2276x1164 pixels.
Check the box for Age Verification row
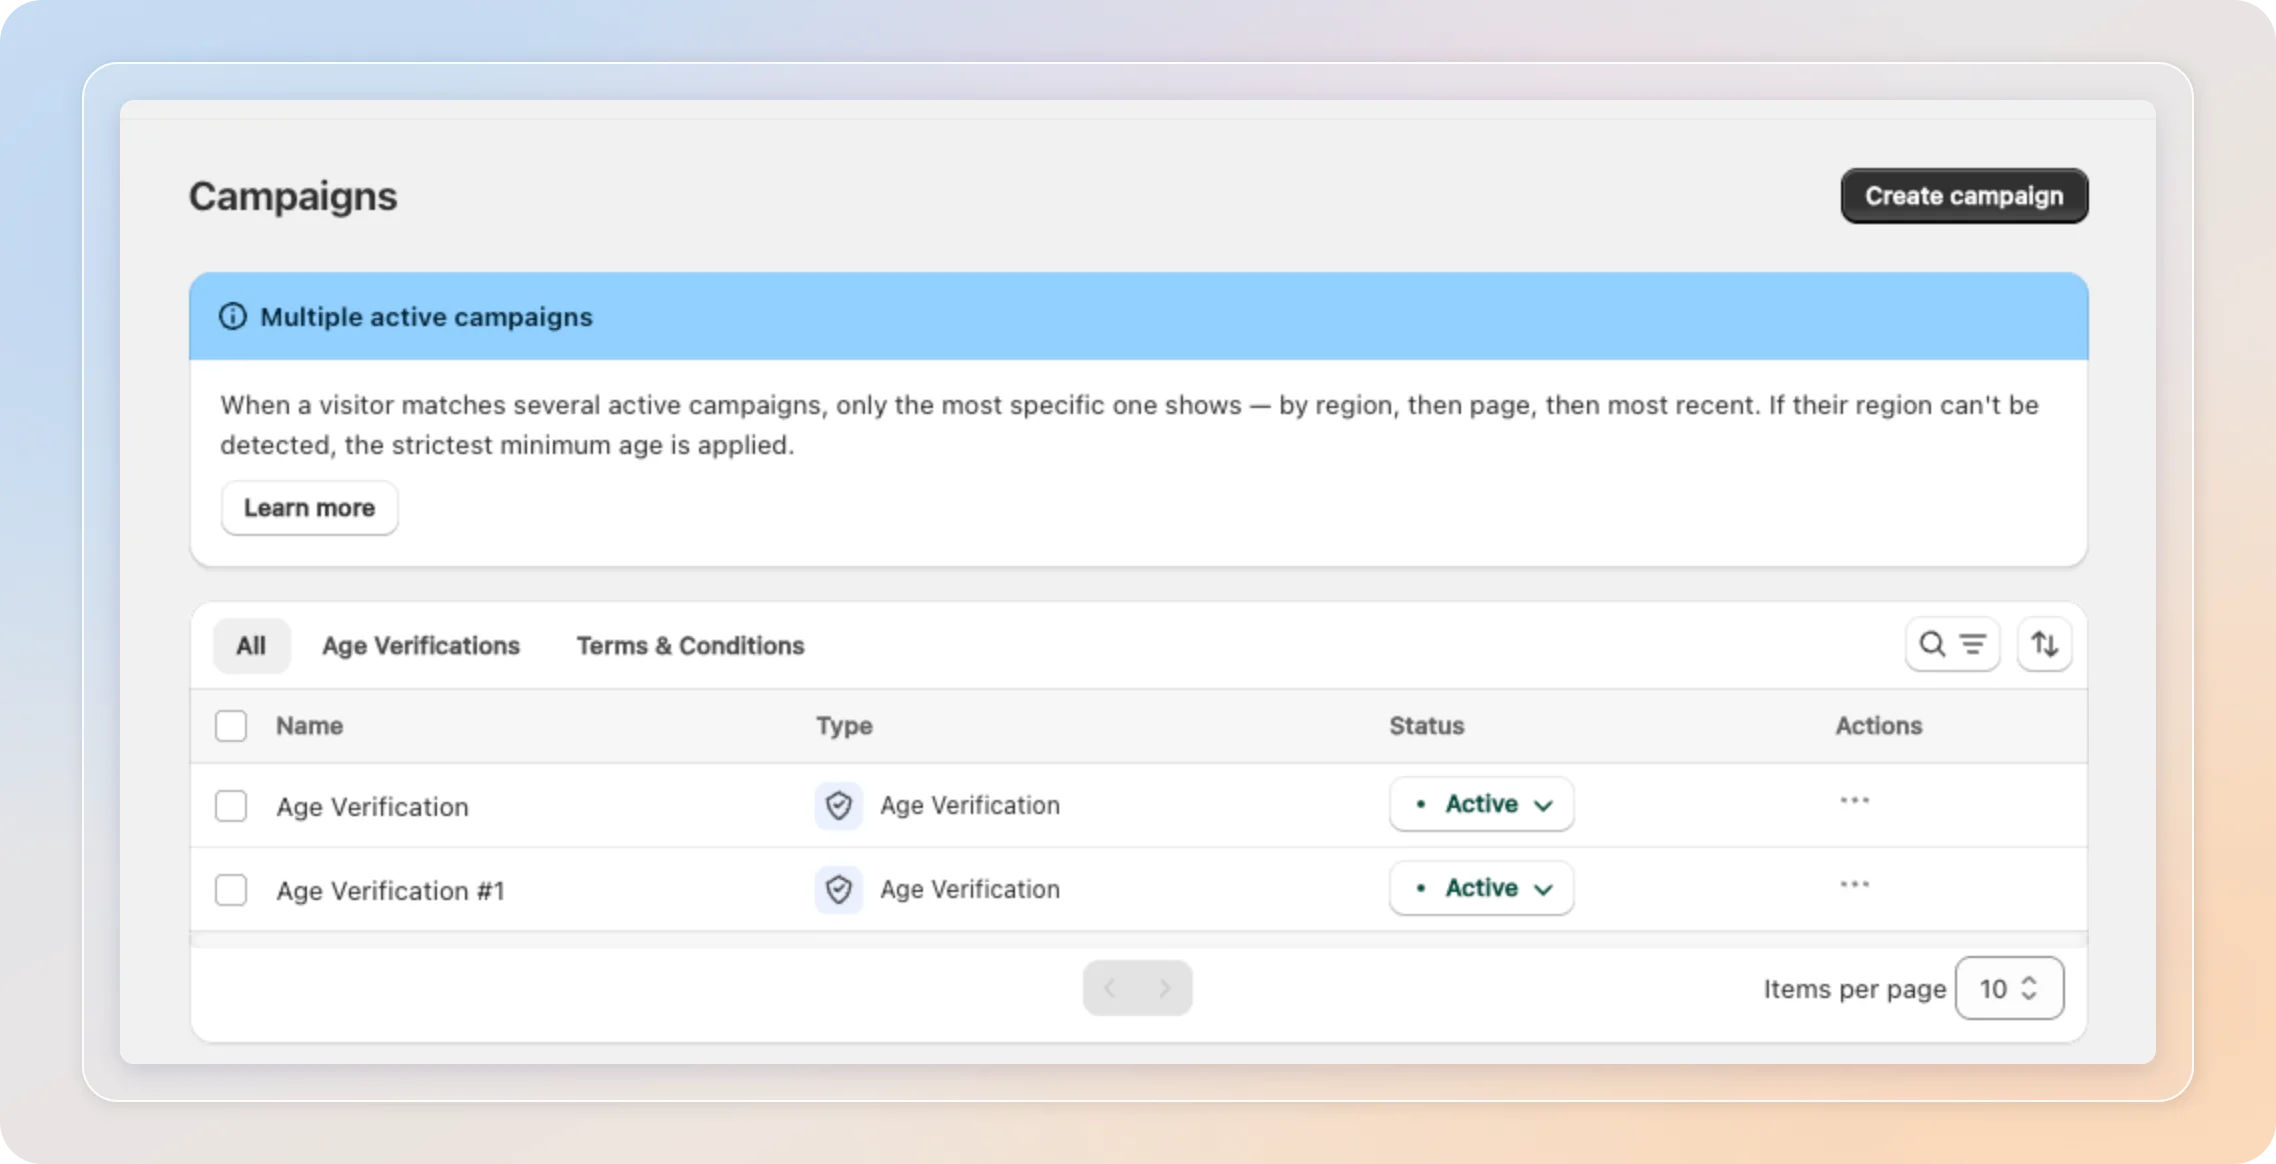point(231,806)
